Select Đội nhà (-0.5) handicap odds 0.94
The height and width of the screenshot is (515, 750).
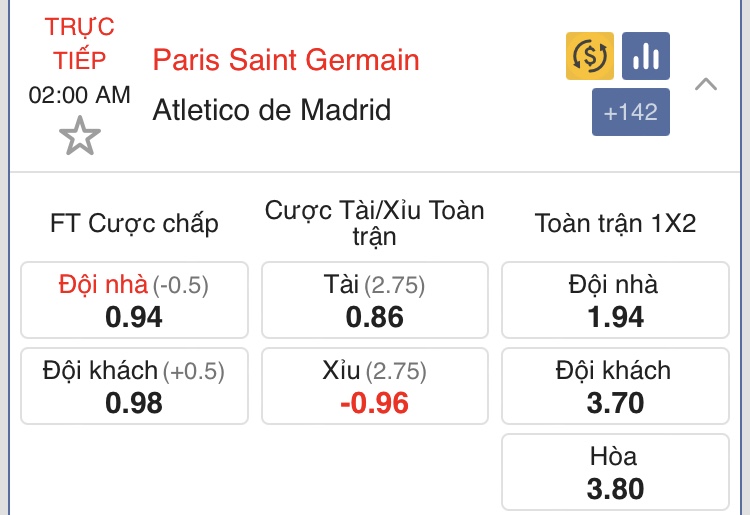click(134, 300)
